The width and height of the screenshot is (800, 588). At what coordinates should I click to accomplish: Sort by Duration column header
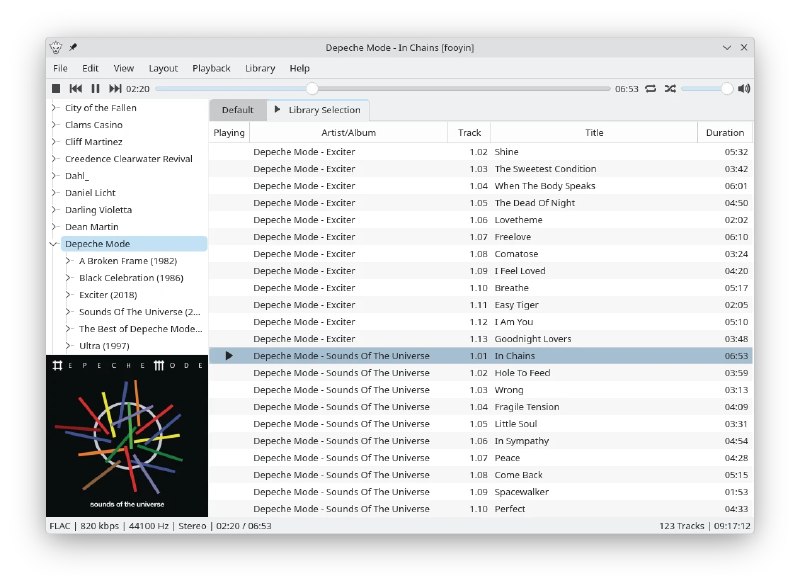pos(725,133)
